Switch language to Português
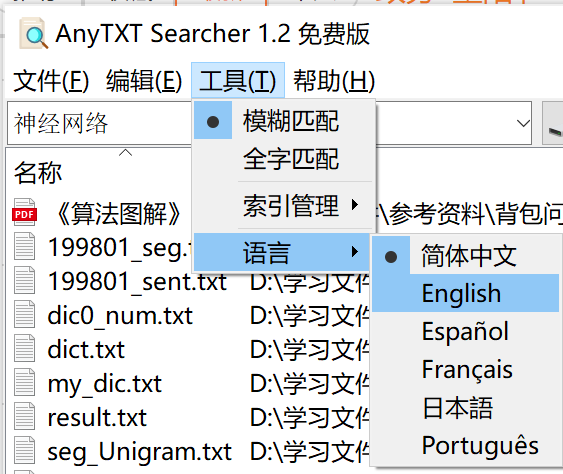The width and height of the screenshot is (563, 474). point(466,446)
